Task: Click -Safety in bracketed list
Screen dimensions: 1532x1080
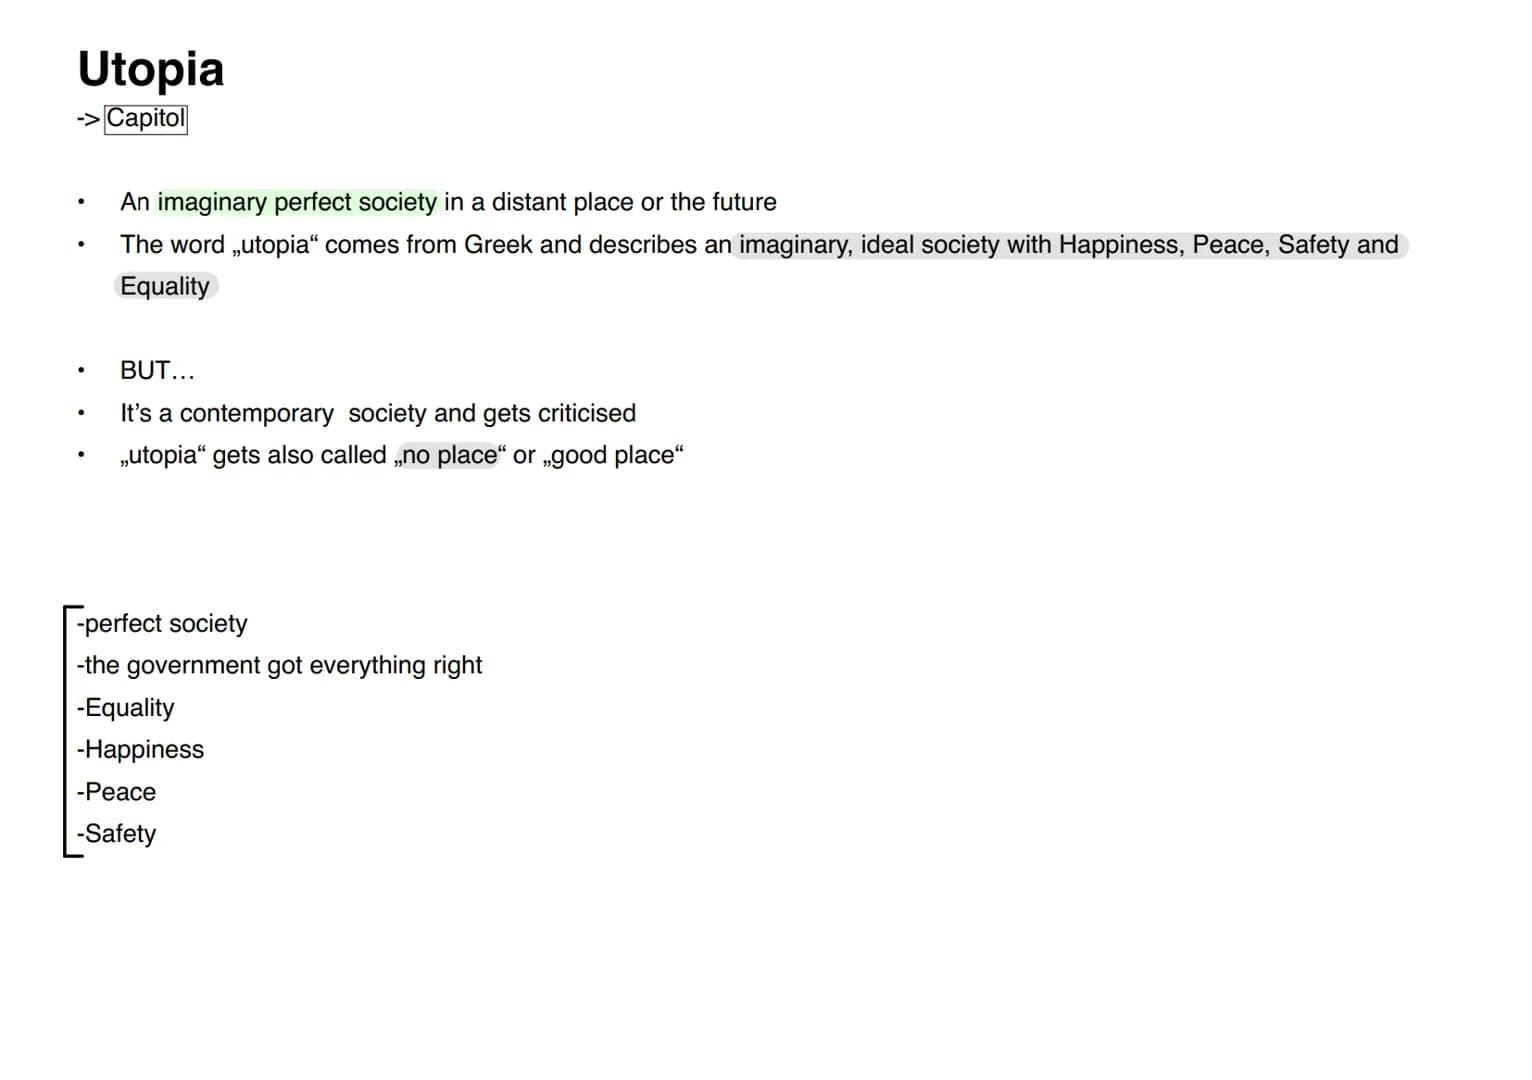Action: [117, 833]
